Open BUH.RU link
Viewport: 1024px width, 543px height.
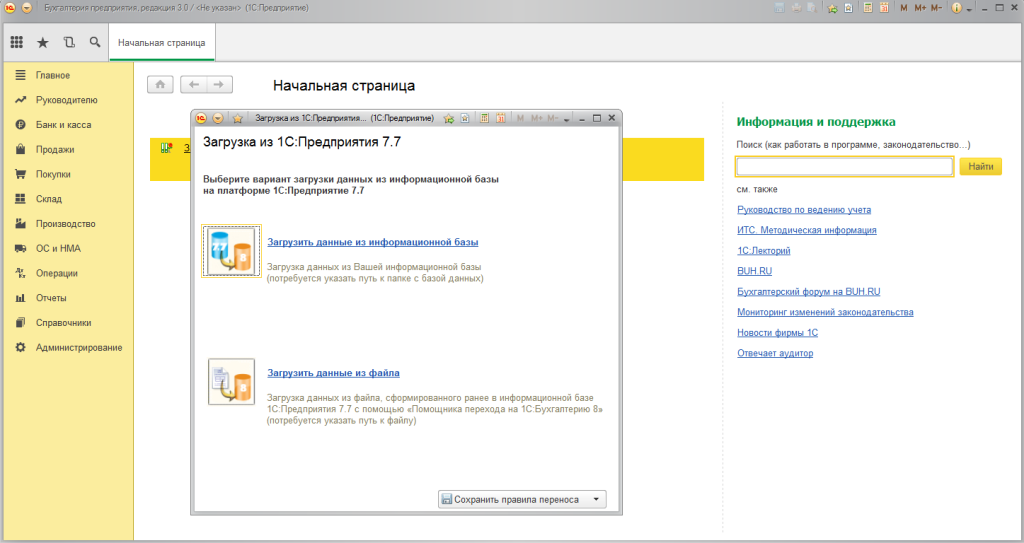[x=754, y=271]
